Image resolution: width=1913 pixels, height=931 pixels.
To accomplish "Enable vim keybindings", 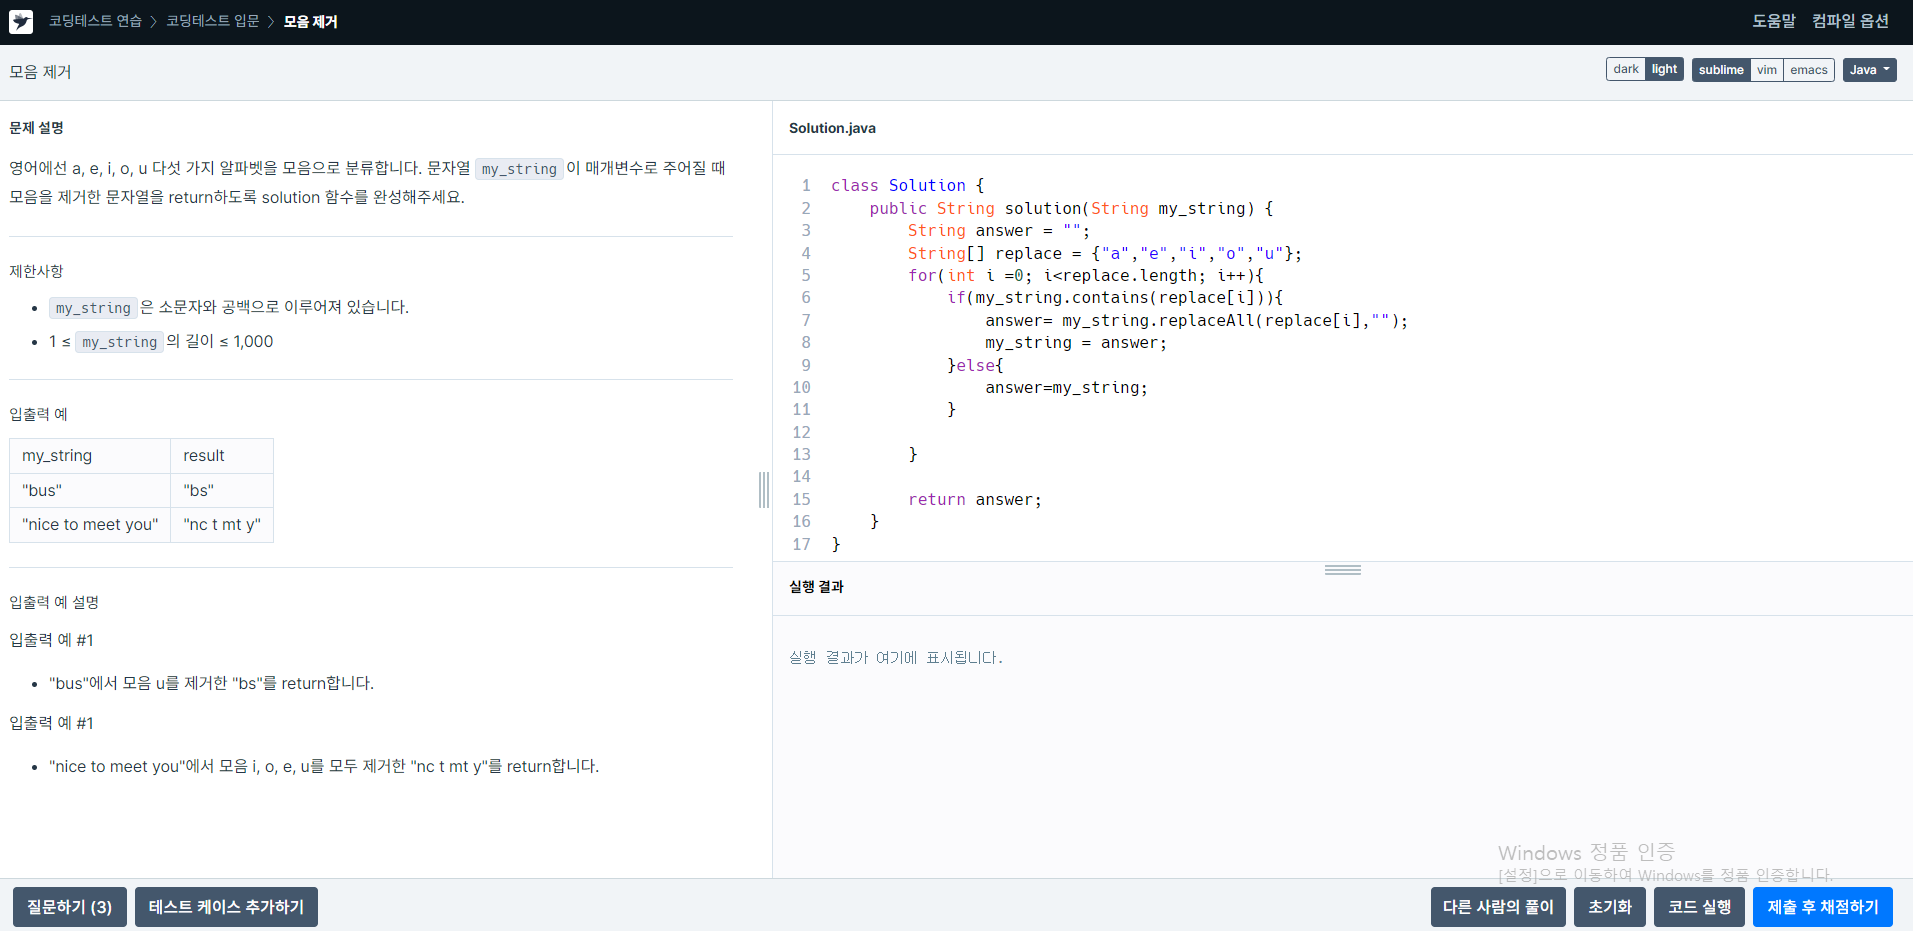I will (x=1766, y=70).
